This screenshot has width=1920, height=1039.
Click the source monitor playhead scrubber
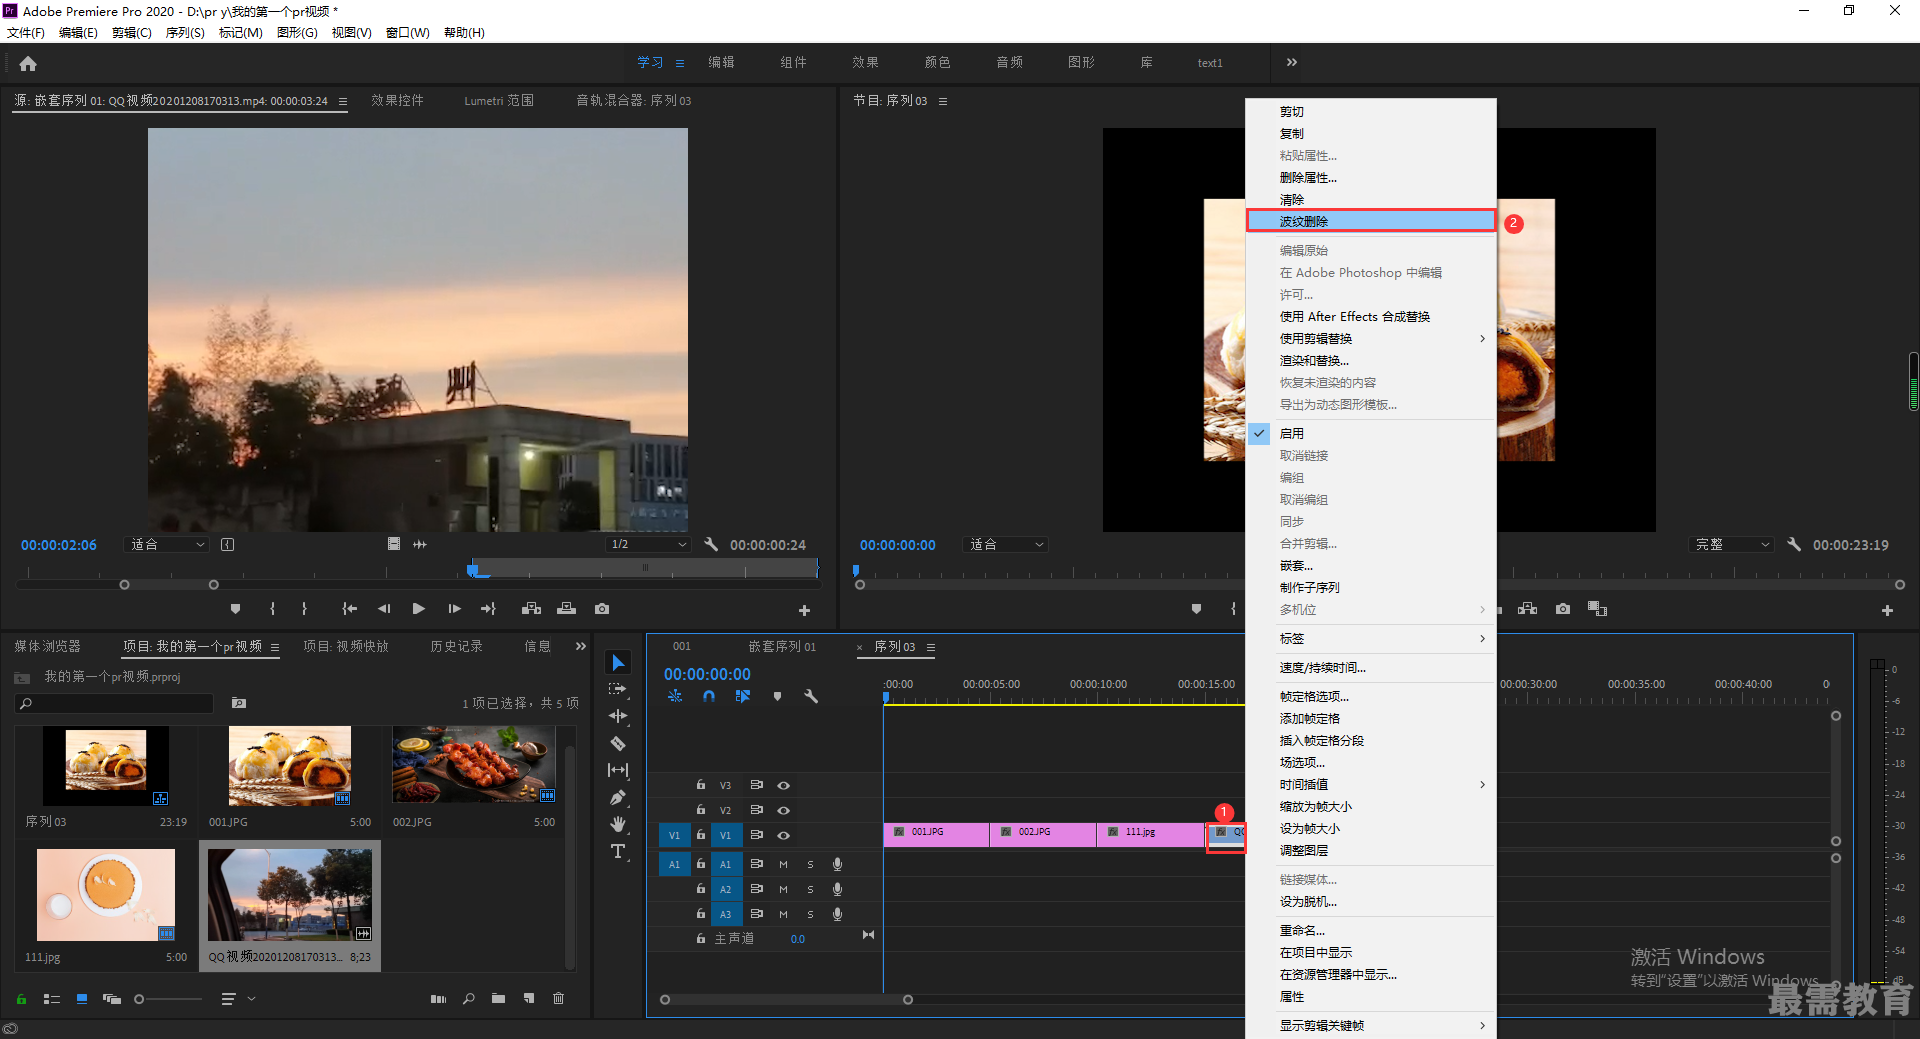pos(473,569)
